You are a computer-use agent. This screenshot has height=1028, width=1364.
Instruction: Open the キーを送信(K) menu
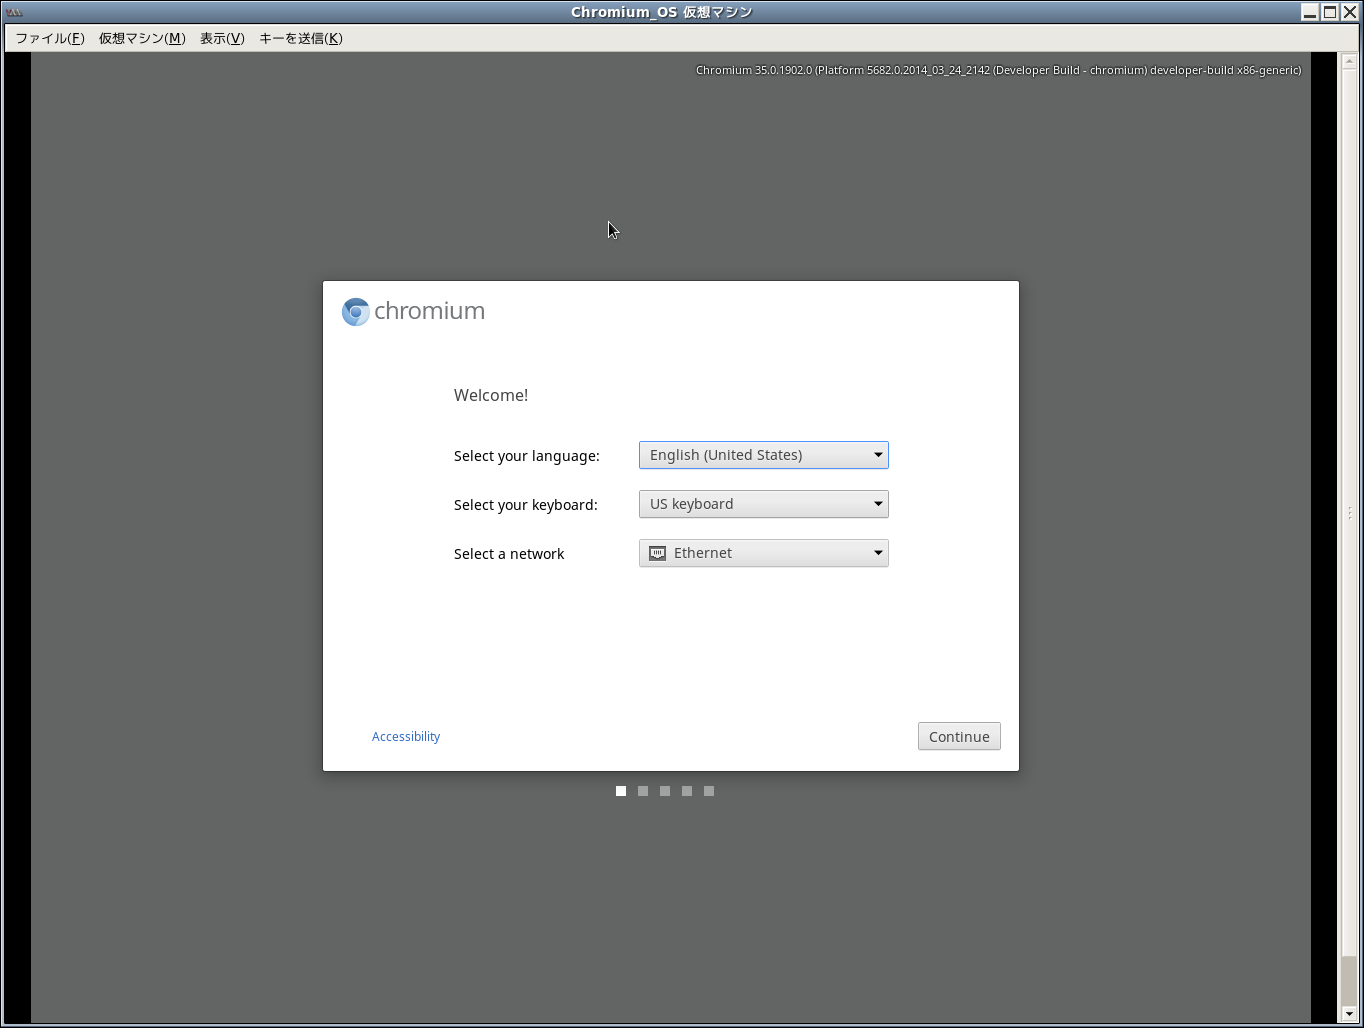[301, 38]
